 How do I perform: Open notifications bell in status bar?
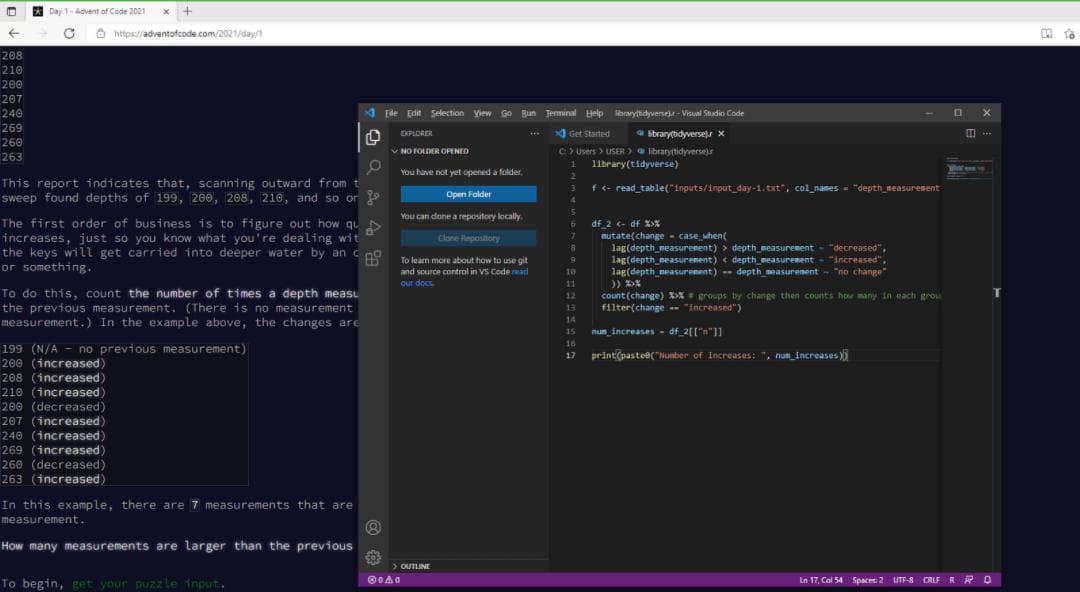[988, 580]
